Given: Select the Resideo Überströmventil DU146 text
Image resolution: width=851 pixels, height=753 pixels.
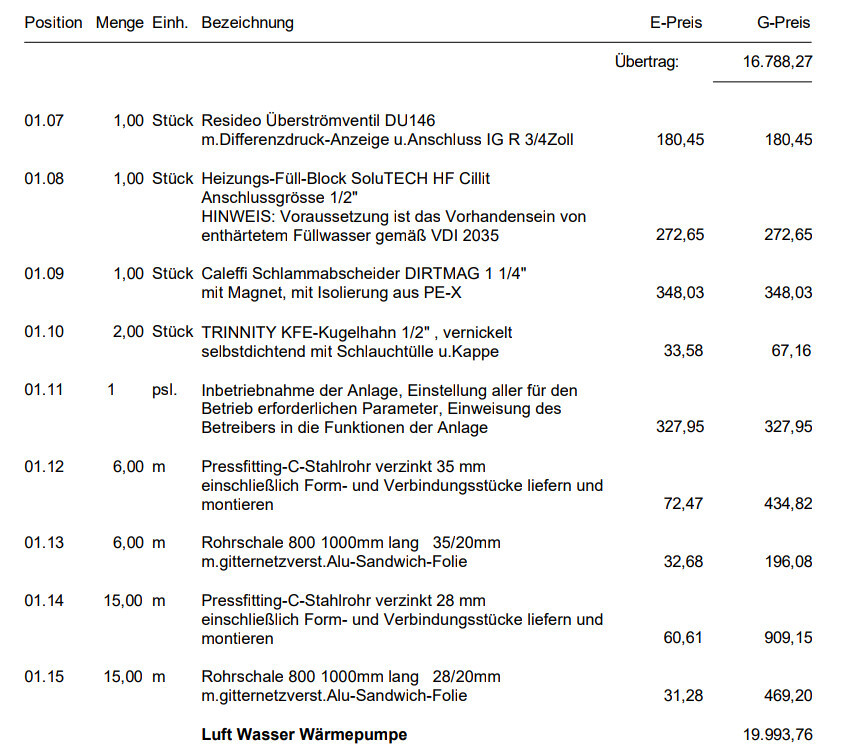Looking at the screenshot, I should [x=318, y=121].
